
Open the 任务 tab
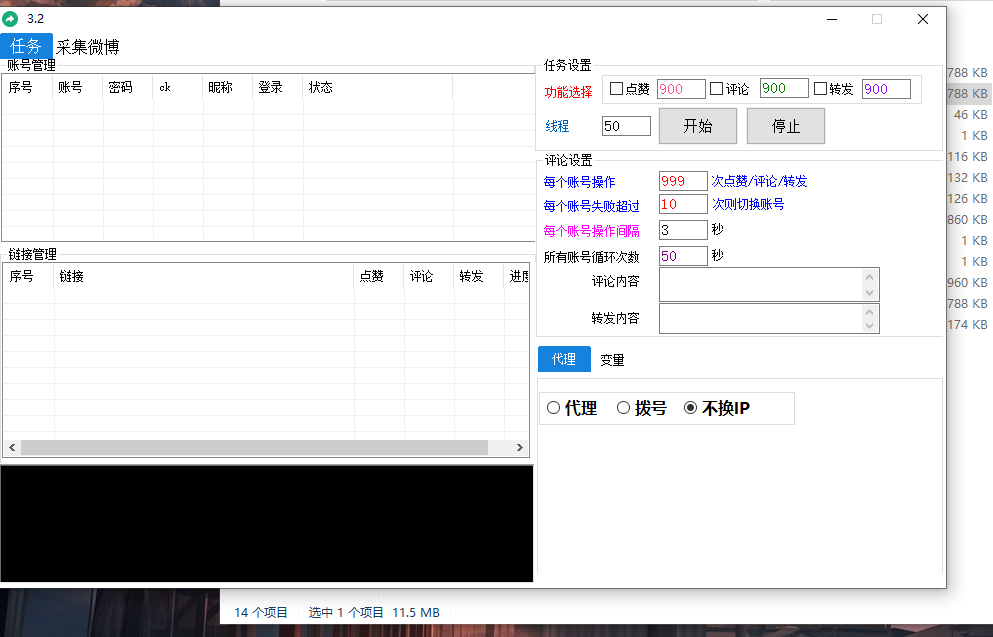(x=26, y=46)
